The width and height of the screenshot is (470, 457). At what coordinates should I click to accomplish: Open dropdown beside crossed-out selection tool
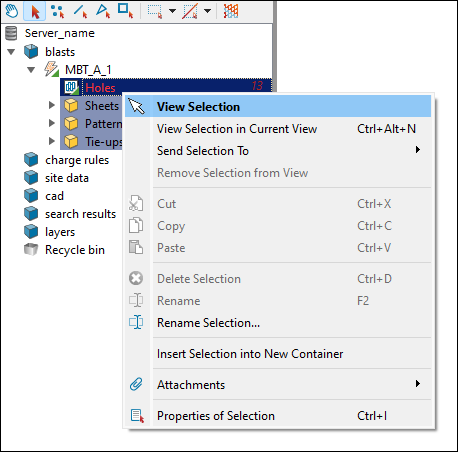click(207, 11)
